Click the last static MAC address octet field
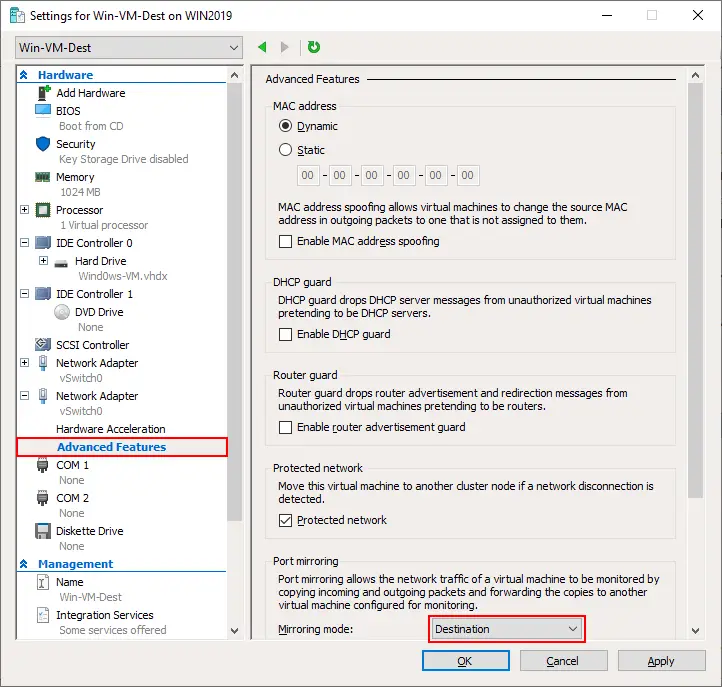 pos(468,175)
